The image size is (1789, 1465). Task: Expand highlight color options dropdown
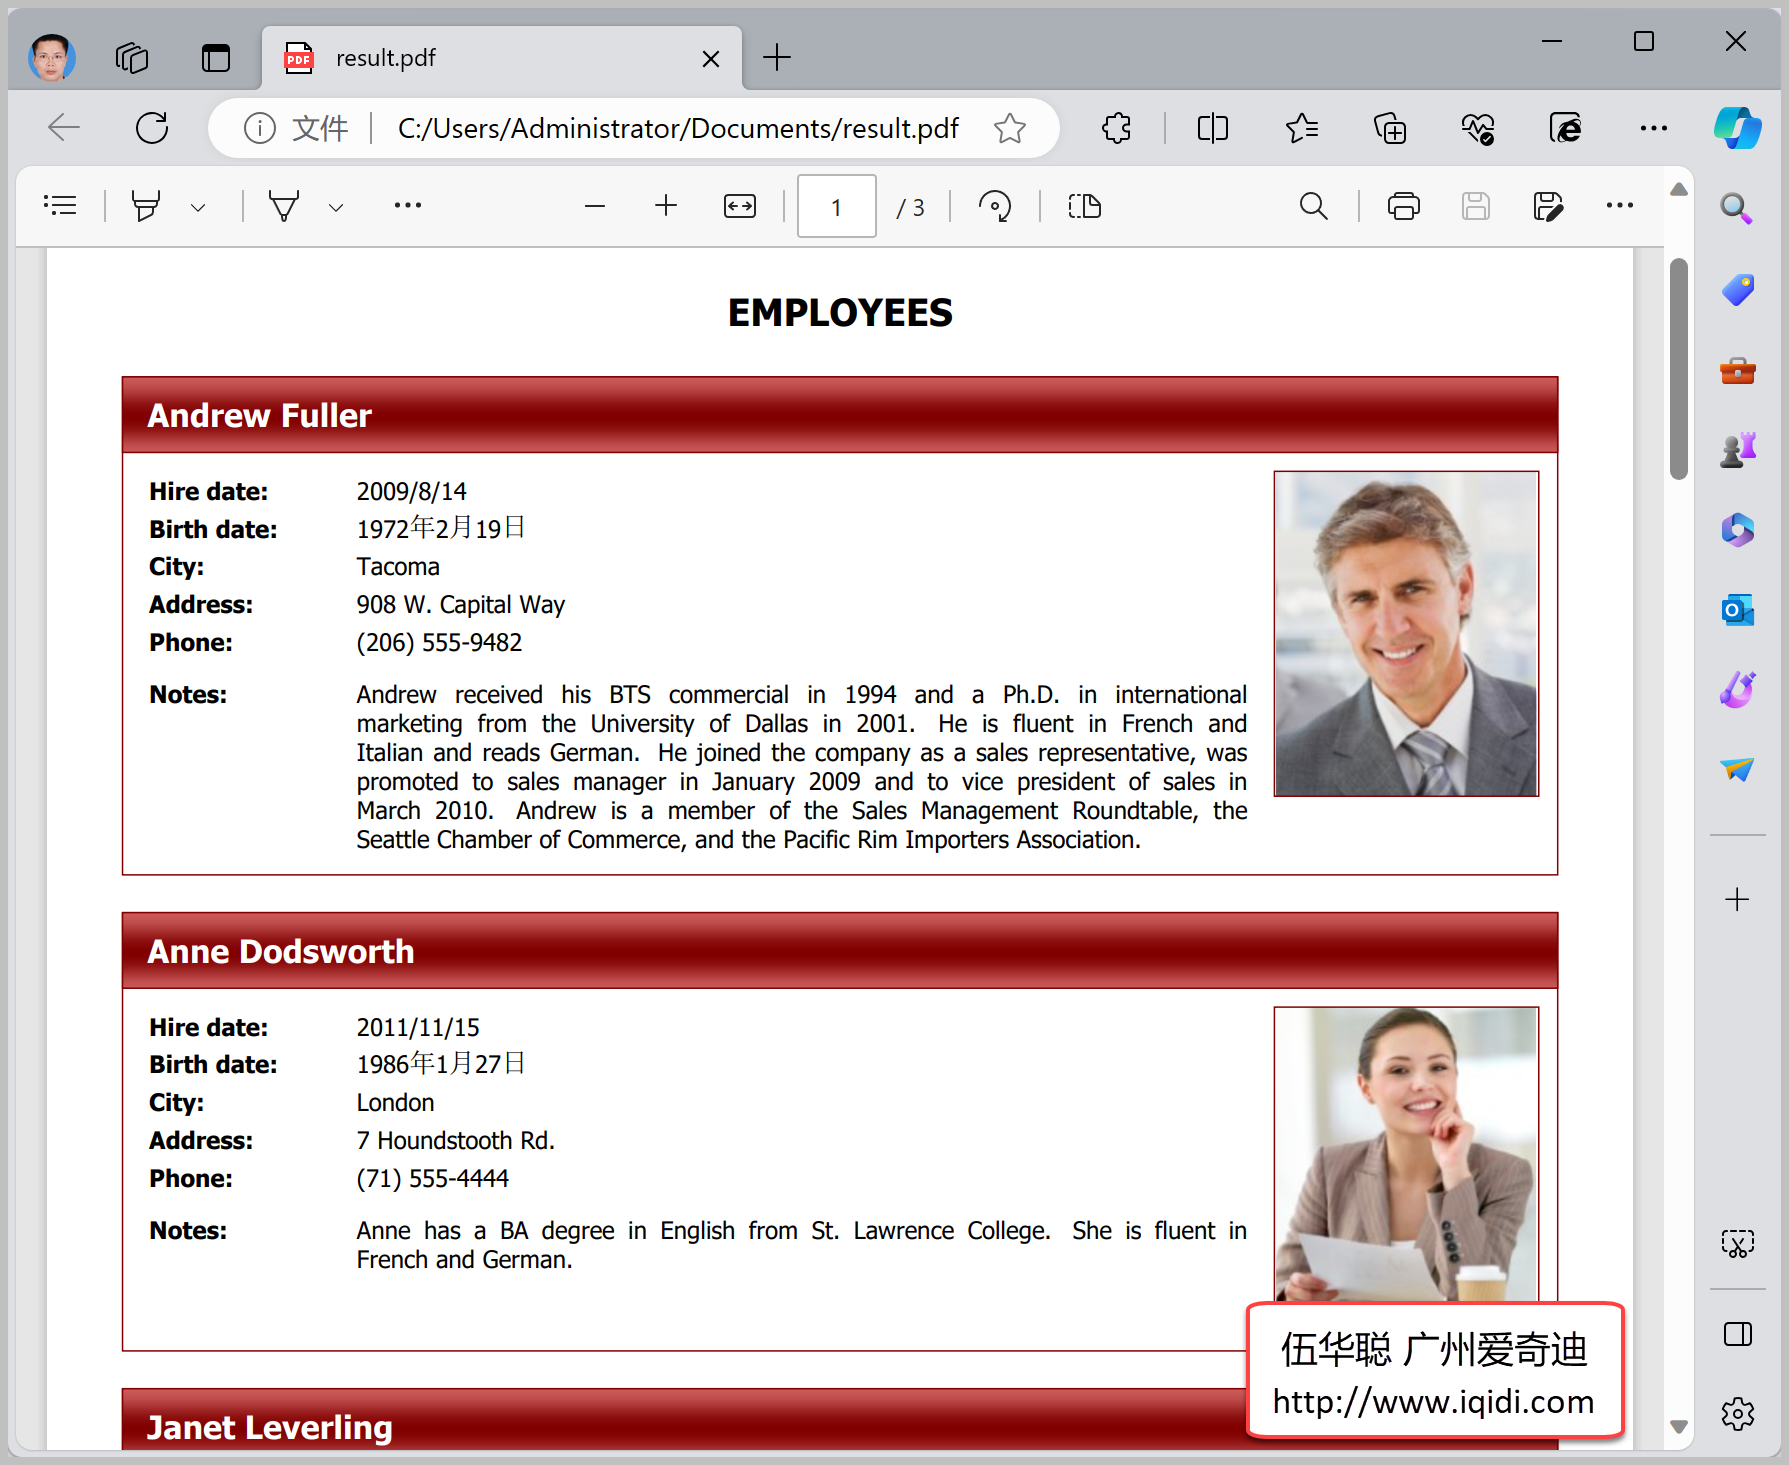pyautogui.click(x=198, y=207)
